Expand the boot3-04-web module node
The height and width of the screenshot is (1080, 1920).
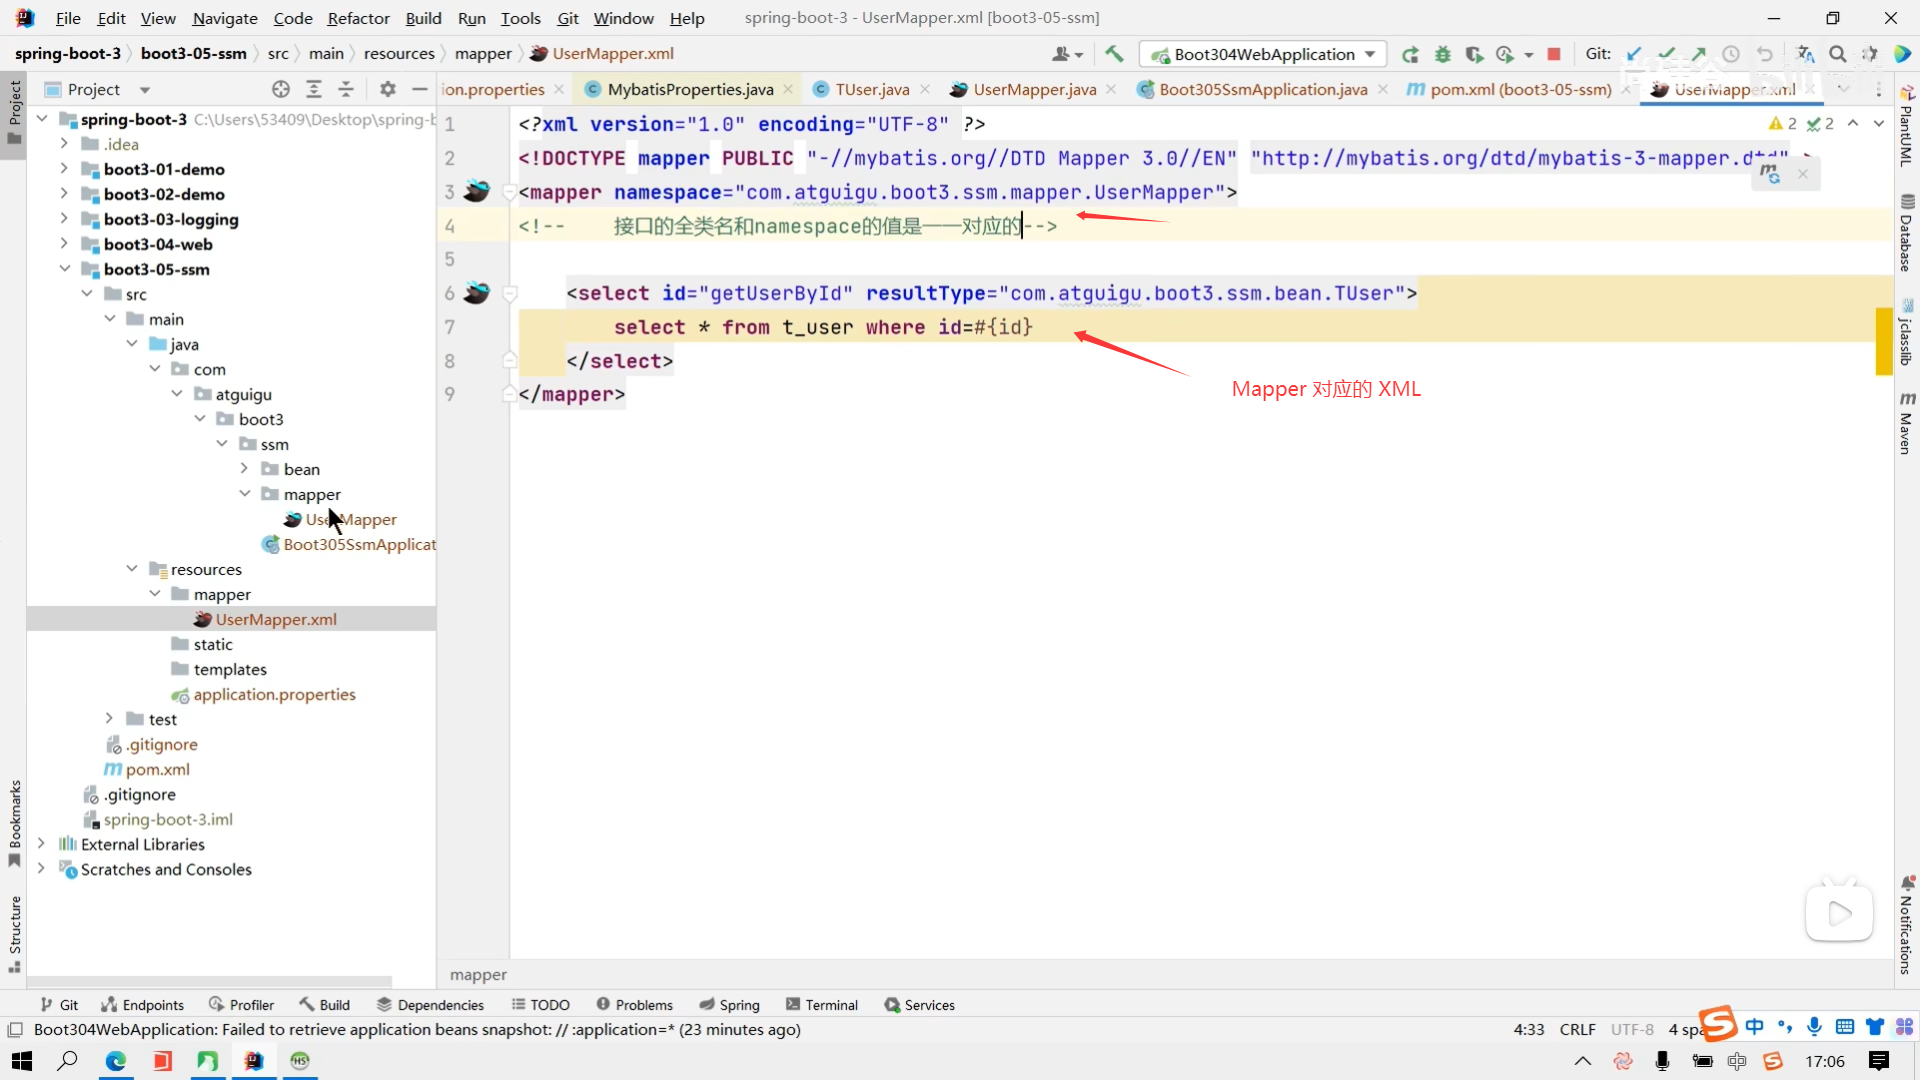pos(64,244)
